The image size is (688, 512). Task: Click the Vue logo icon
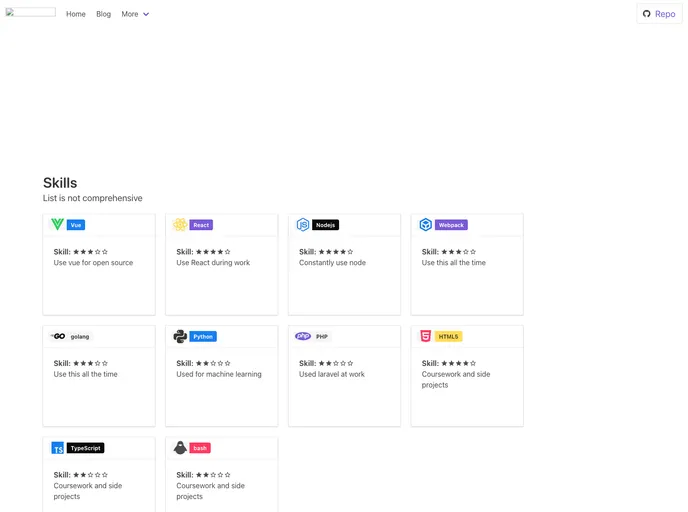click(57, 224)
